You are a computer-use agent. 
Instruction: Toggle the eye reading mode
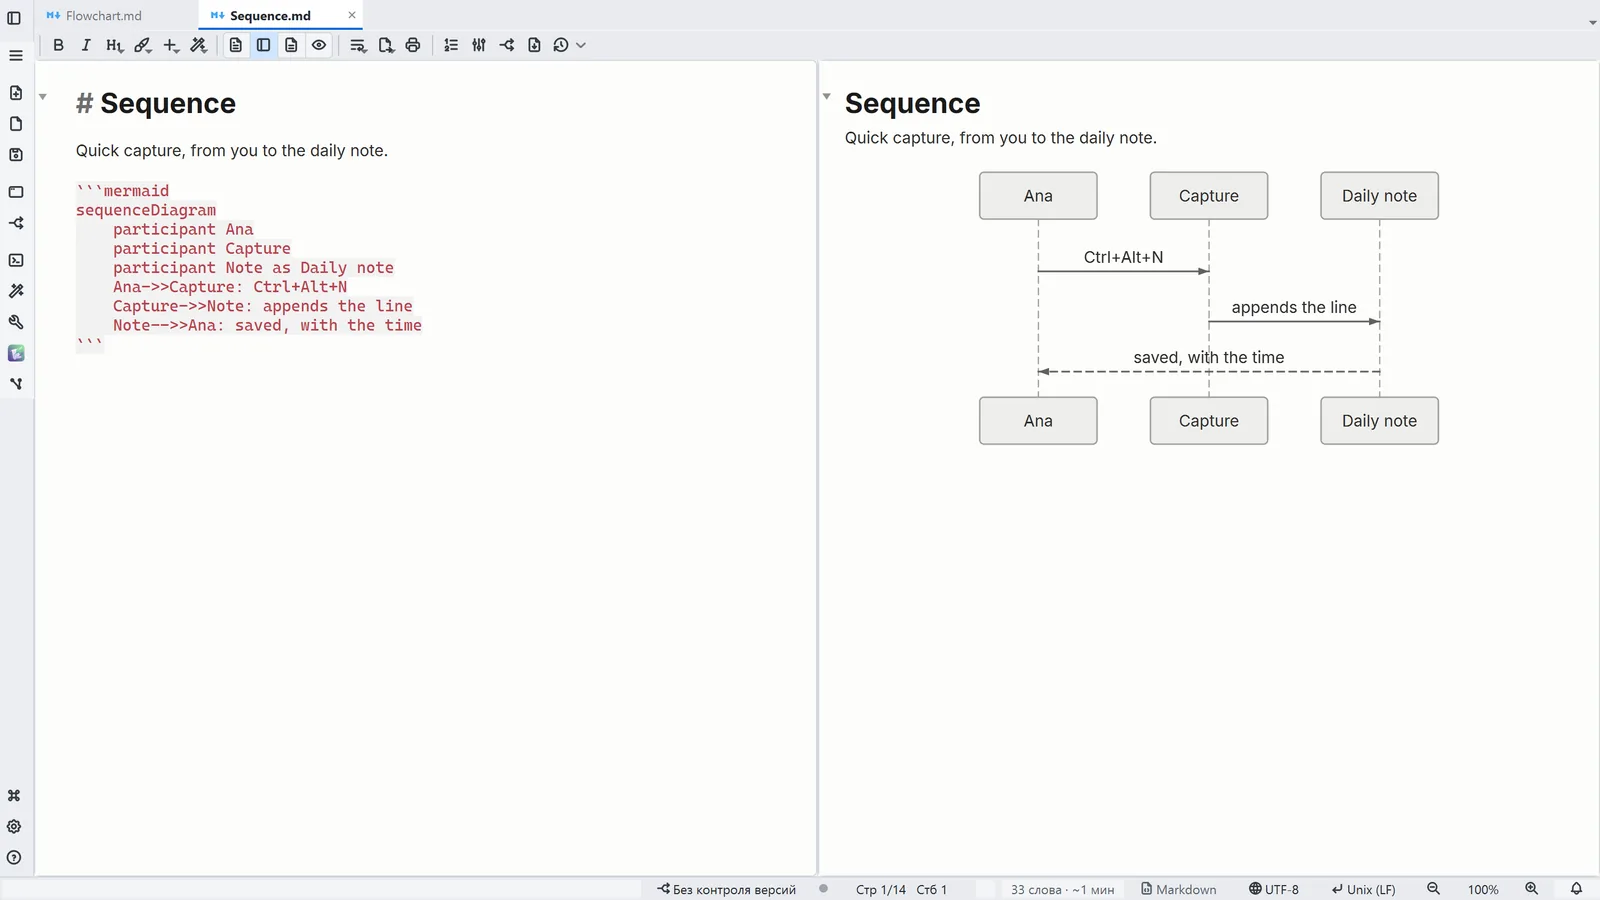click(319, 45)
